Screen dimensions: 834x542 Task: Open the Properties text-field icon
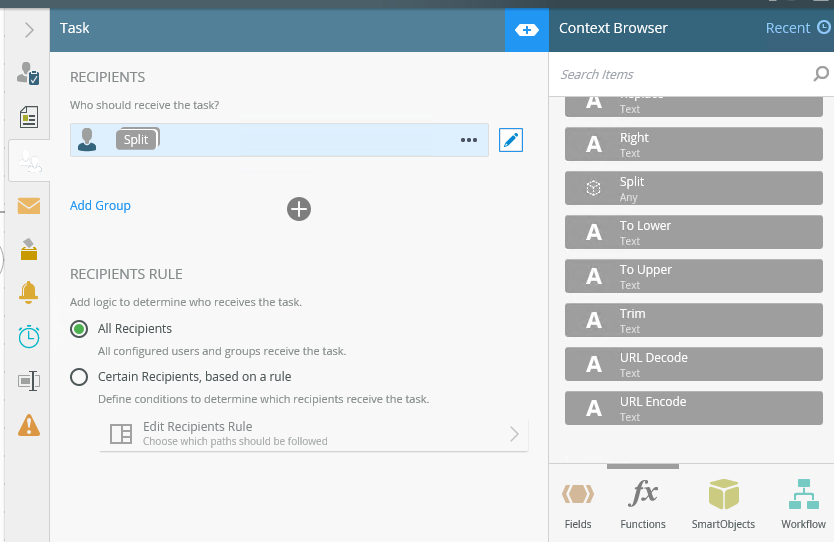pyautogui.click(x=29, y=381)
